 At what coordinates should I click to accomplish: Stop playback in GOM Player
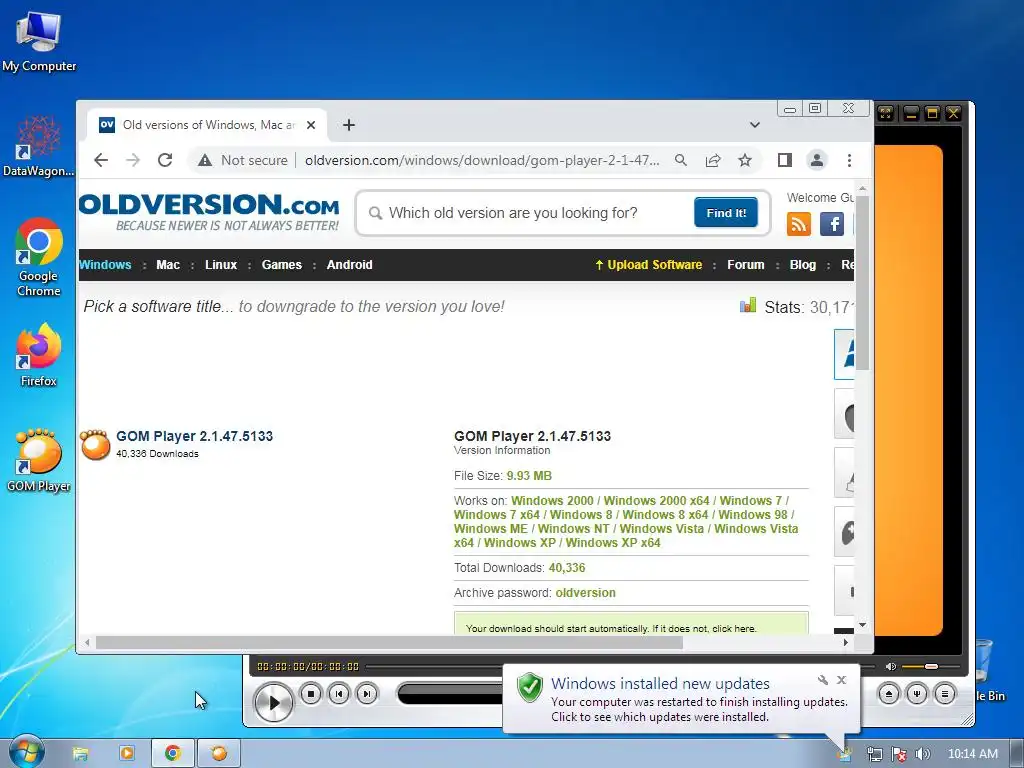point(311,694)
